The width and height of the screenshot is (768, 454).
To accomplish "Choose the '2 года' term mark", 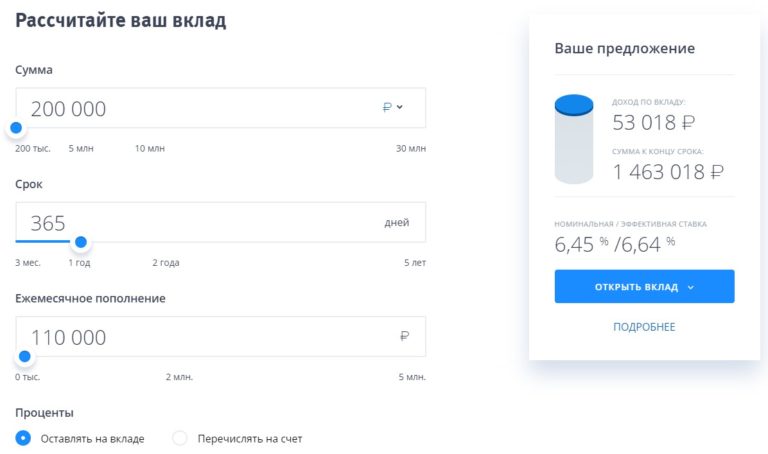I will coord(166,263).
